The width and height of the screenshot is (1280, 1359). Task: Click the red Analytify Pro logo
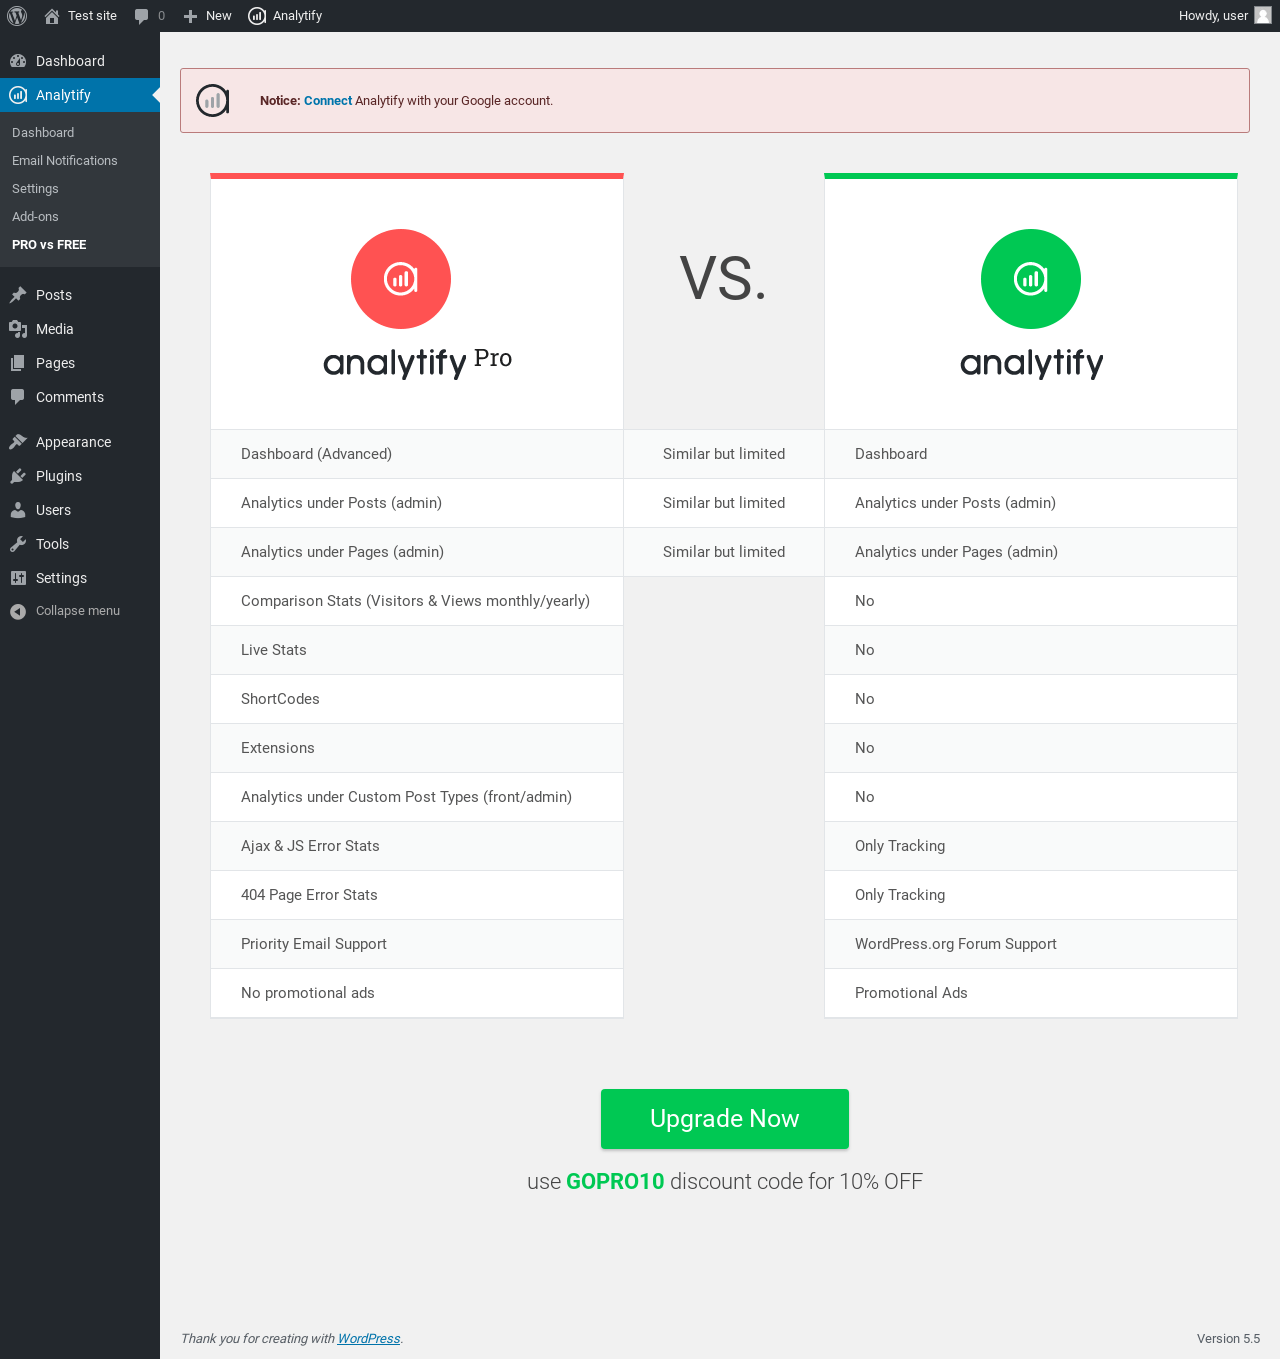(x=401, y=279)
